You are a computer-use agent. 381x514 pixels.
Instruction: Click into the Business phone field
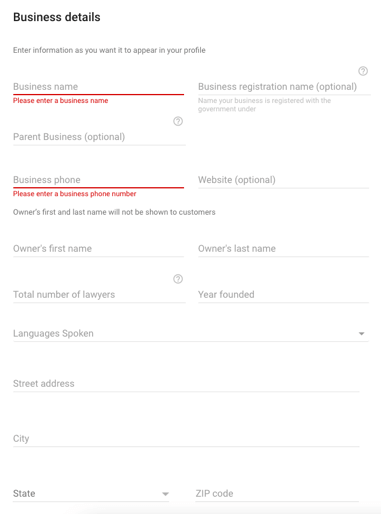98,180
